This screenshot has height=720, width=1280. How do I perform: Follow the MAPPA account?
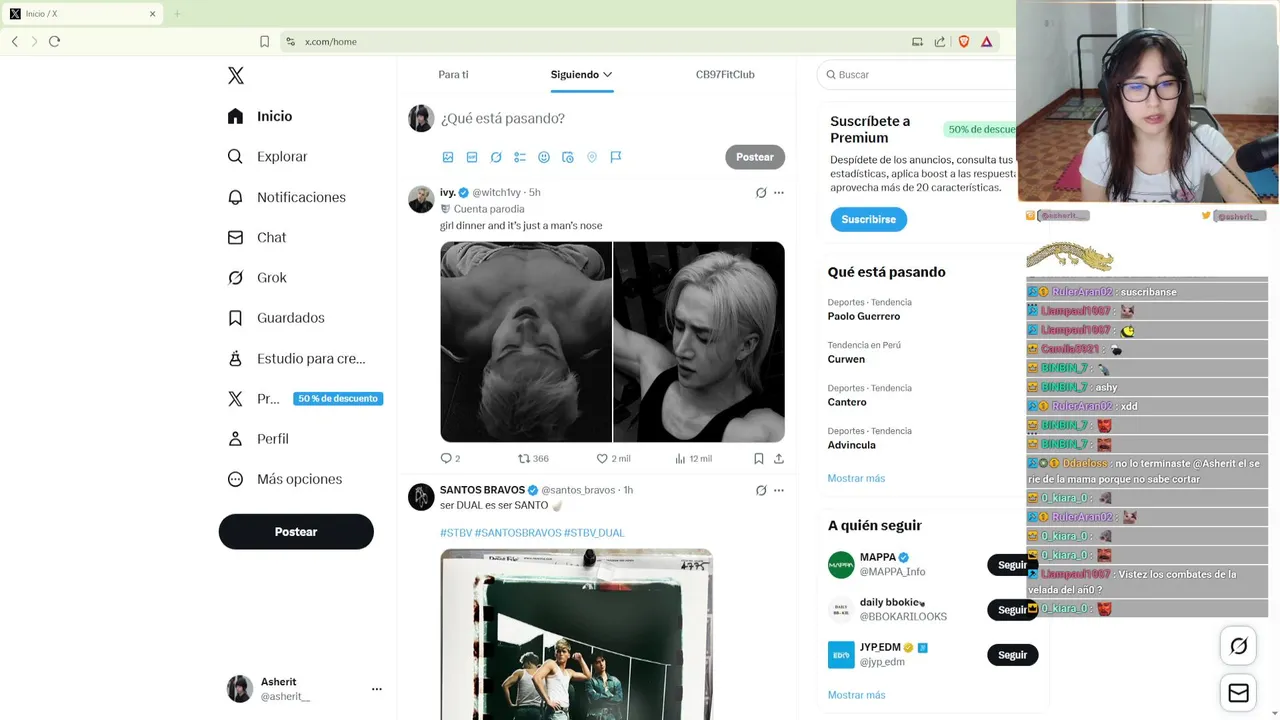(x=1012, y=565)
